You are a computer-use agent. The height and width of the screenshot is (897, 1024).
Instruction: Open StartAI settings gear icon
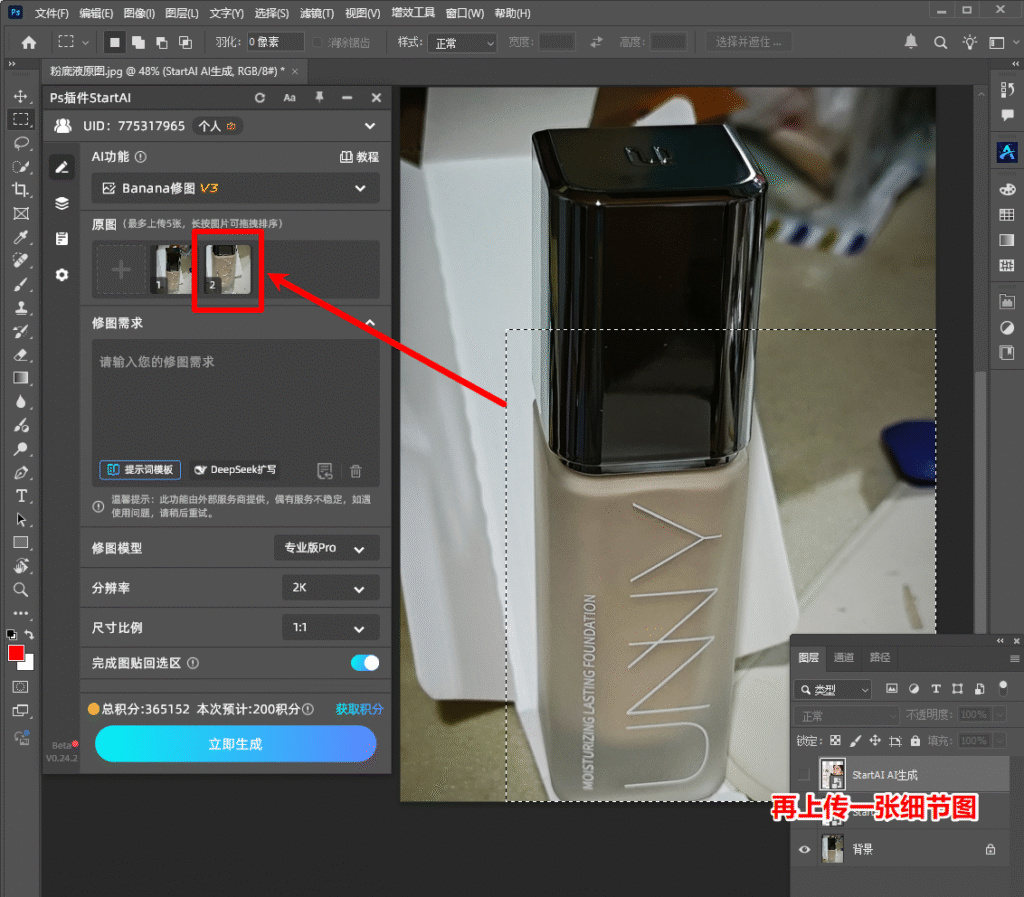pyautogui.click(x=61, y=275)
